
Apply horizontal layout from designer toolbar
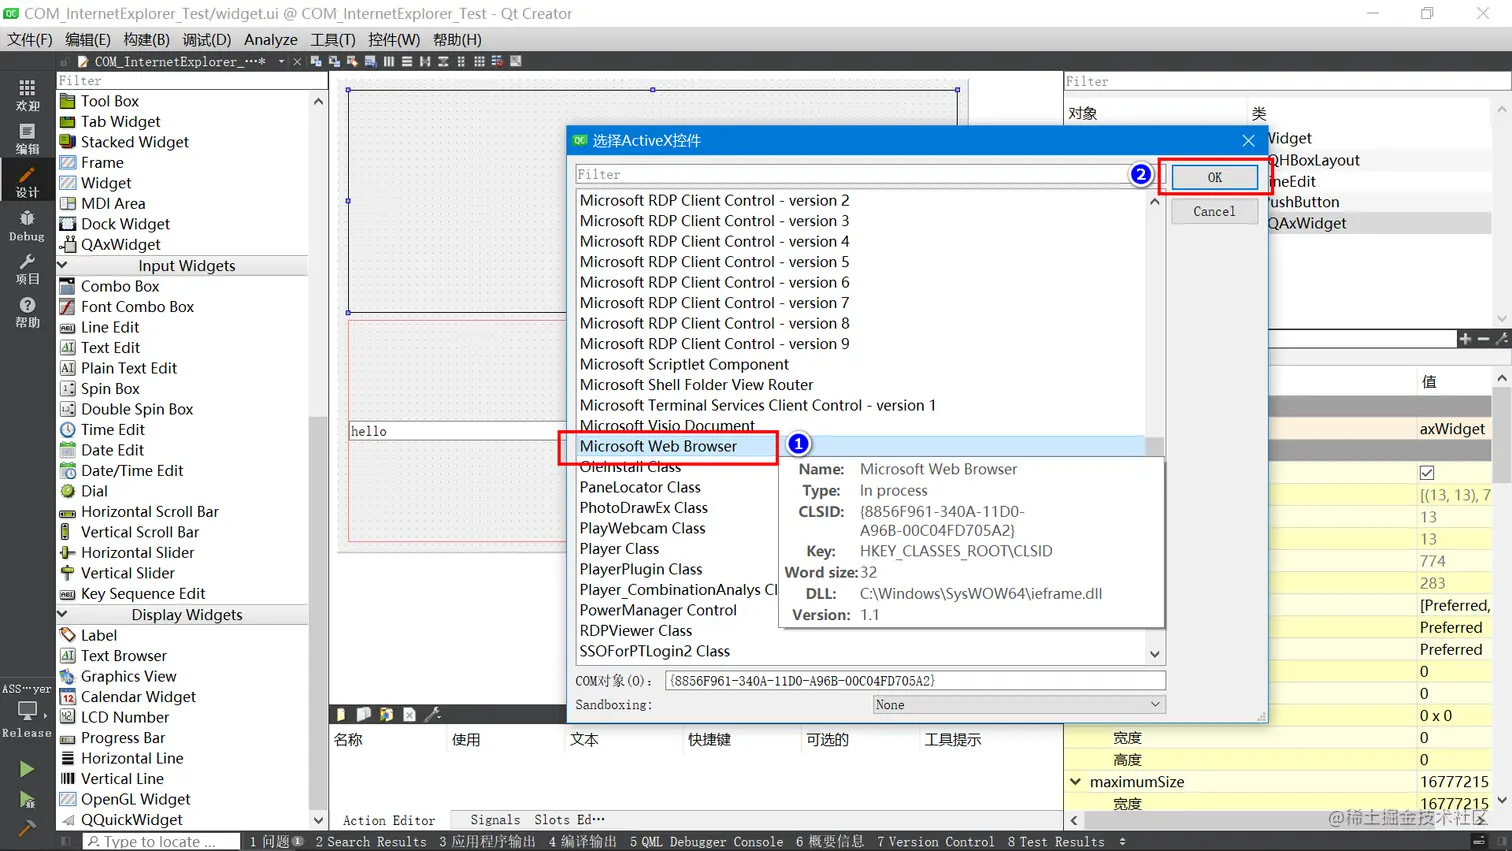[389, 61]
